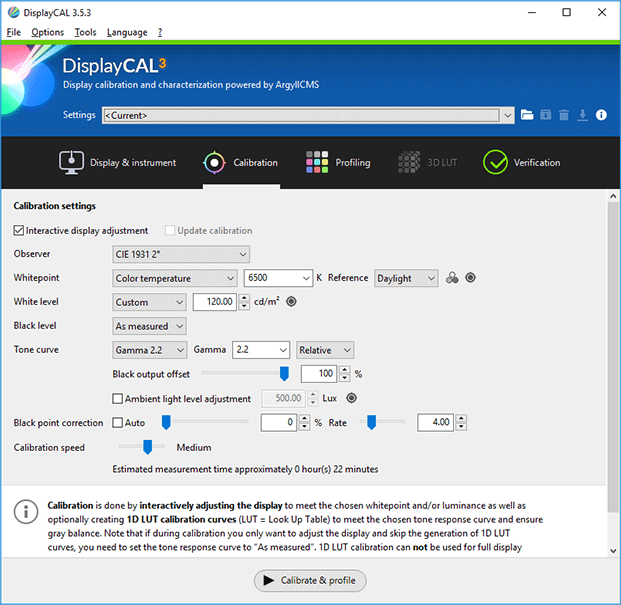Open the Observer CIE 1931 dropdown
Viewport: 621px width, 605px height.
pos(181,254)
